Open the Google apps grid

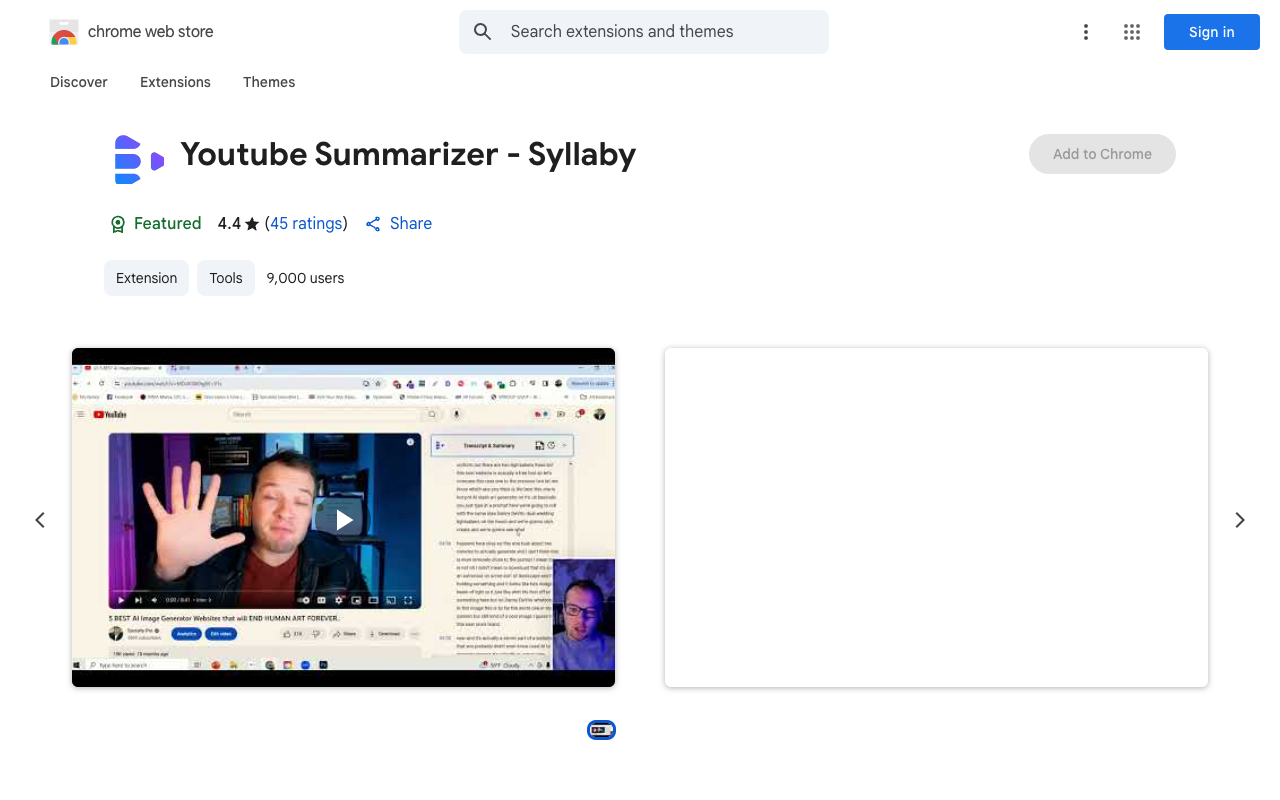(1132, 32)
